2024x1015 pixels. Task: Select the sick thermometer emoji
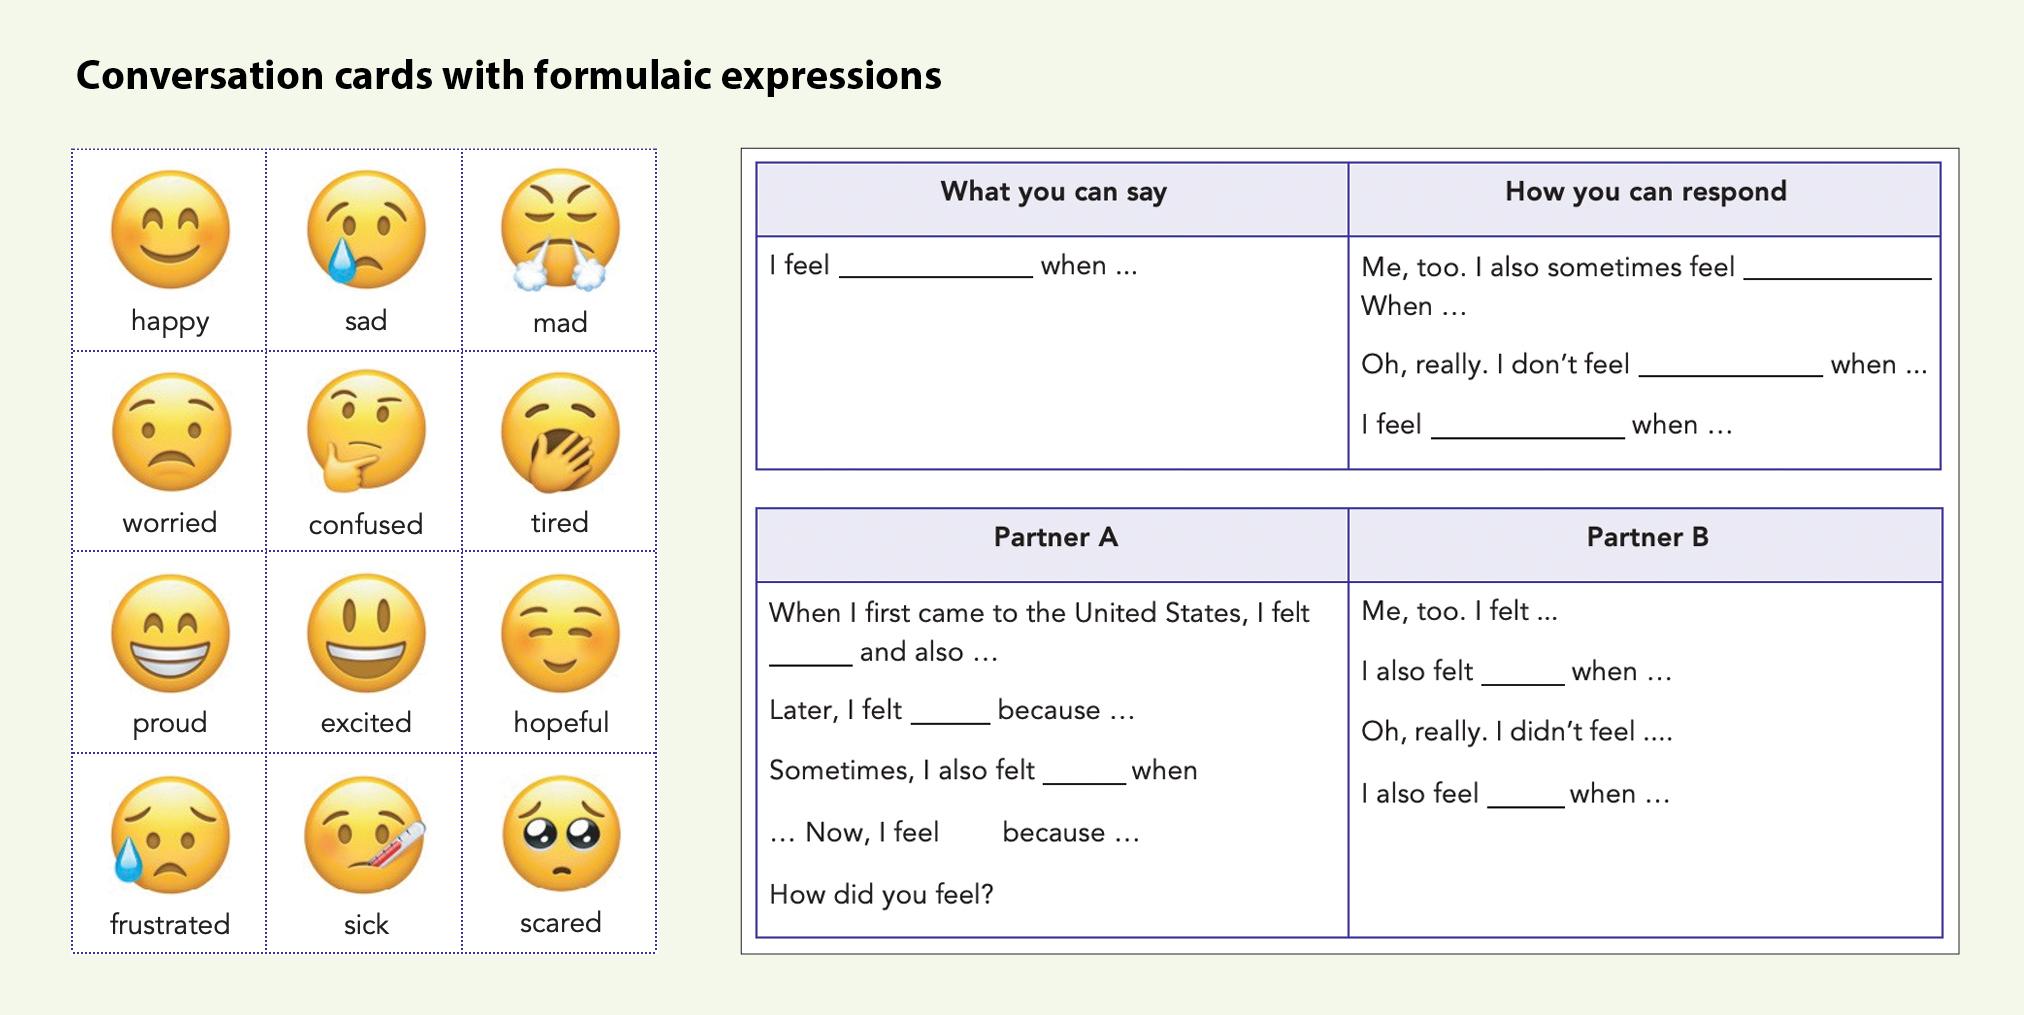coord(366,835)
